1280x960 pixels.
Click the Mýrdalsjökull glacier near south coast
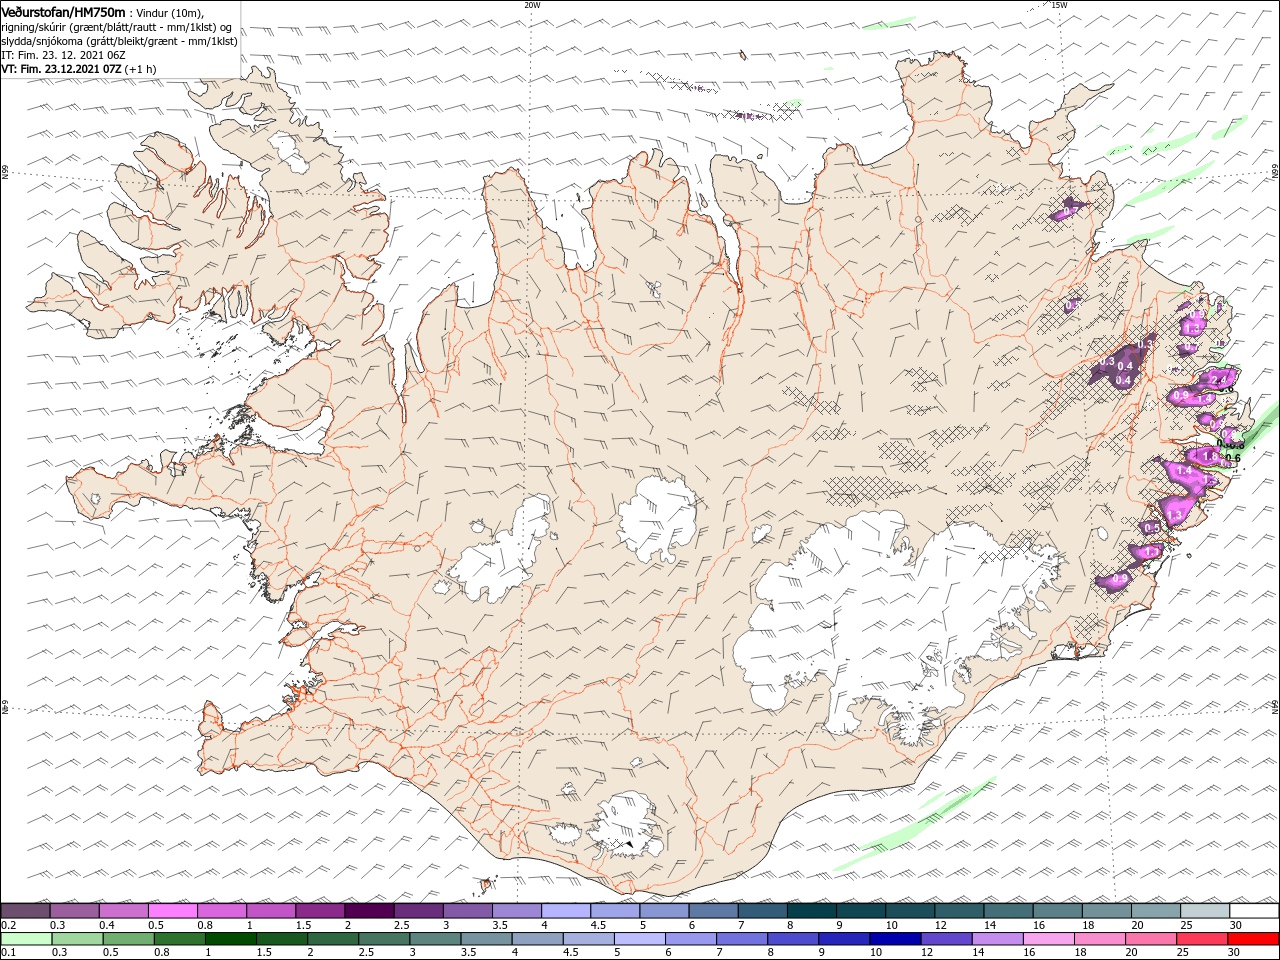(627, 826)
